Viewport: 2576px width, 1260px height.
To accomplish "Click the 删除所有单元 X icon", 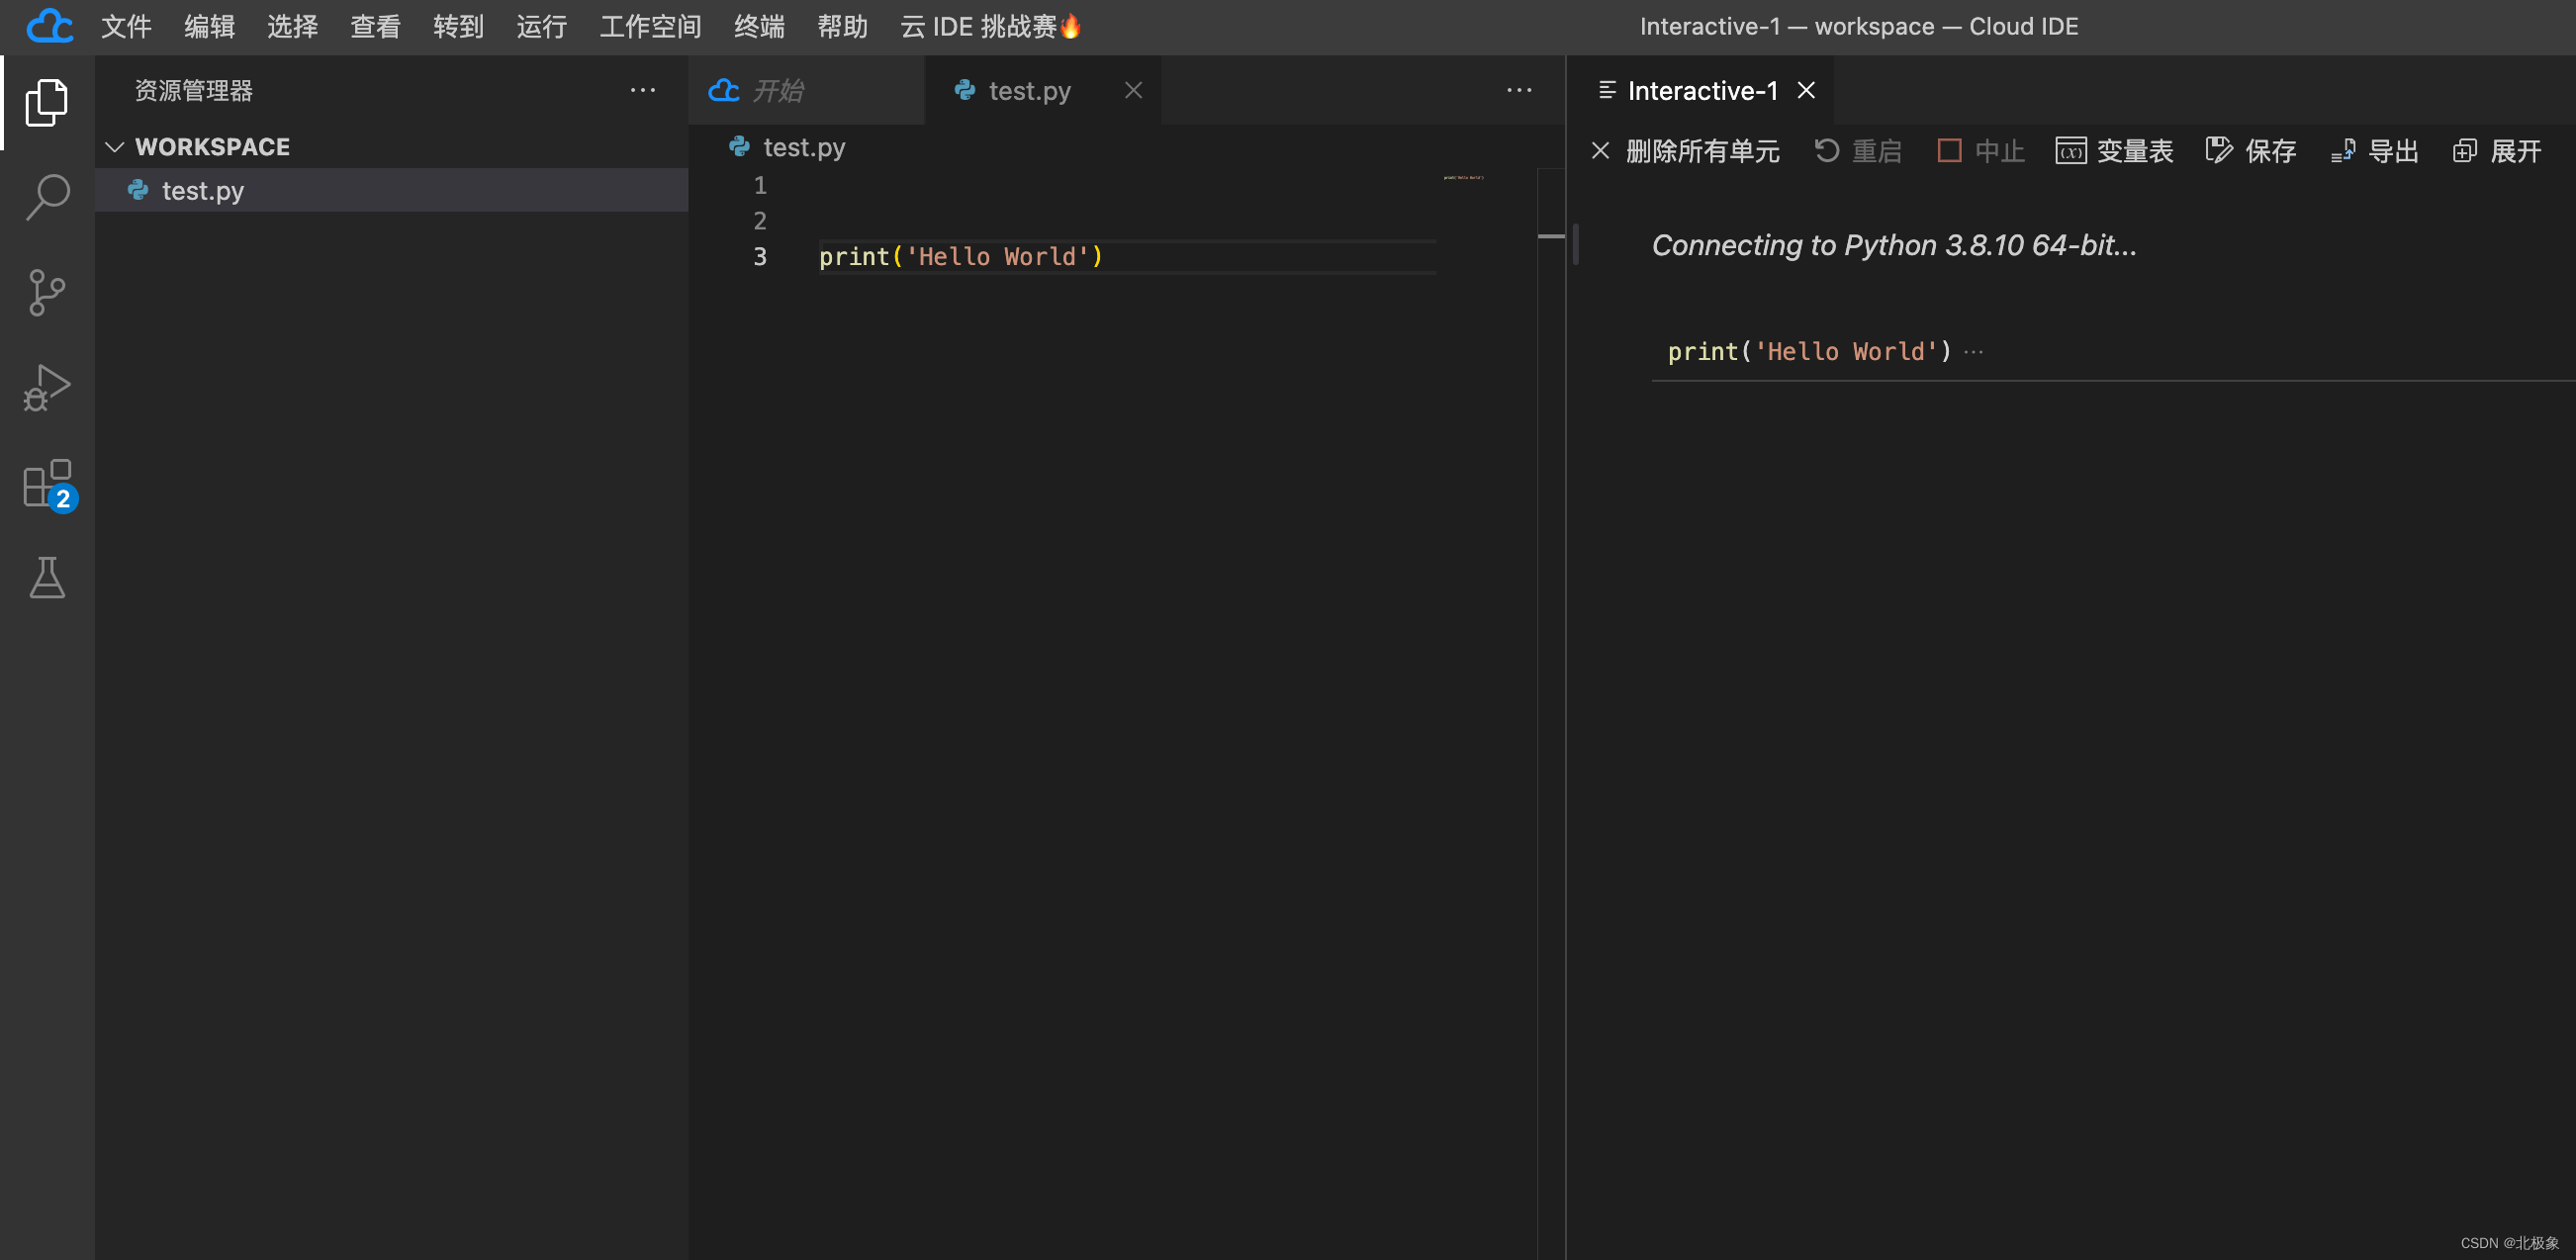I will 1600,151.
